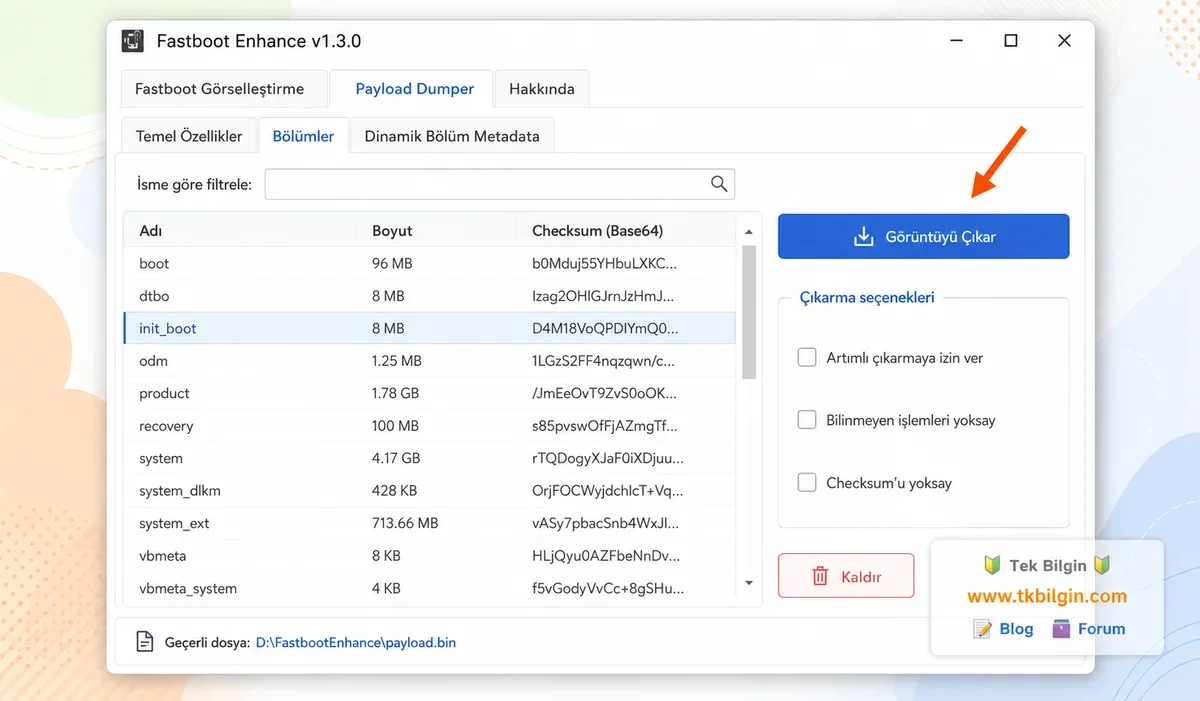This screenshot has height=701, width=1200.
Task: Click the partition list scrollbar thumb
Action: (749, 313)
